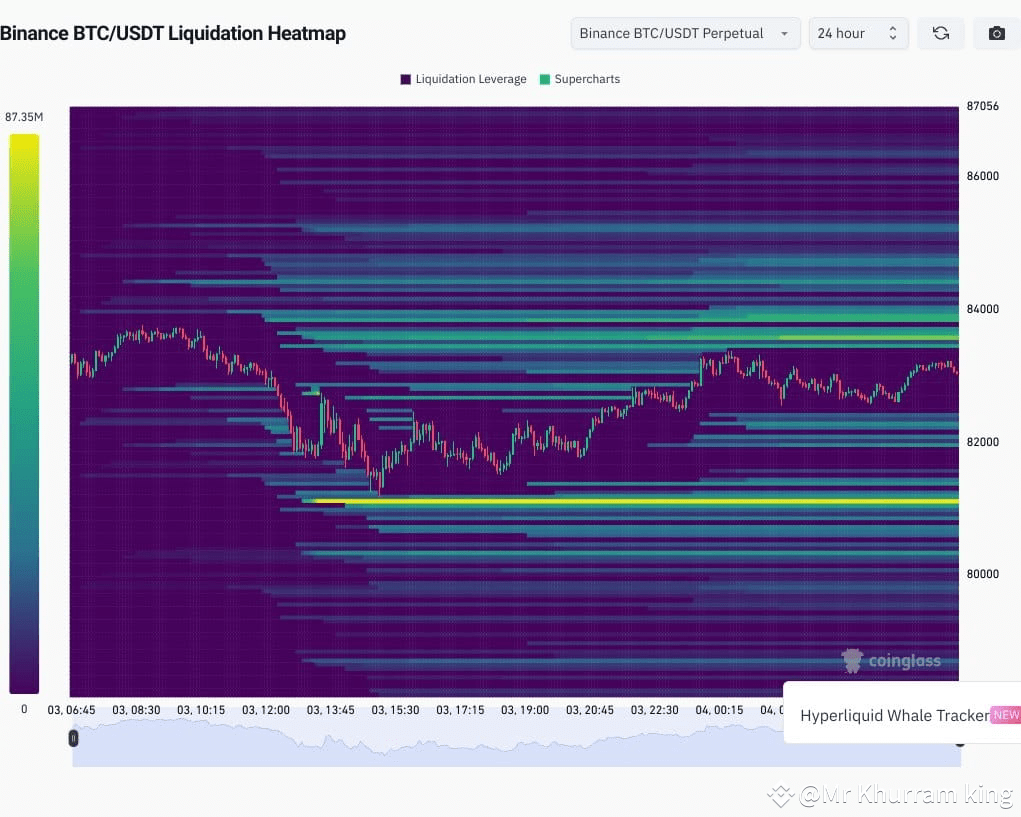Click the camera icon to capture a screenshot

996,33
